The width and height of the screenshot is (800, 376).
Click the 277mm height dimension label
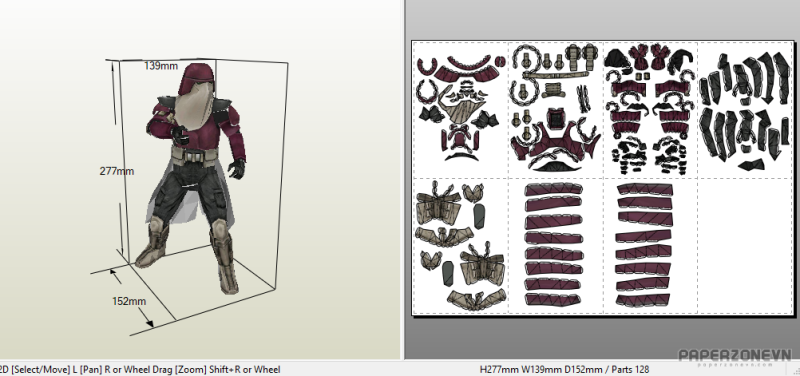click(x=117, y=171)
